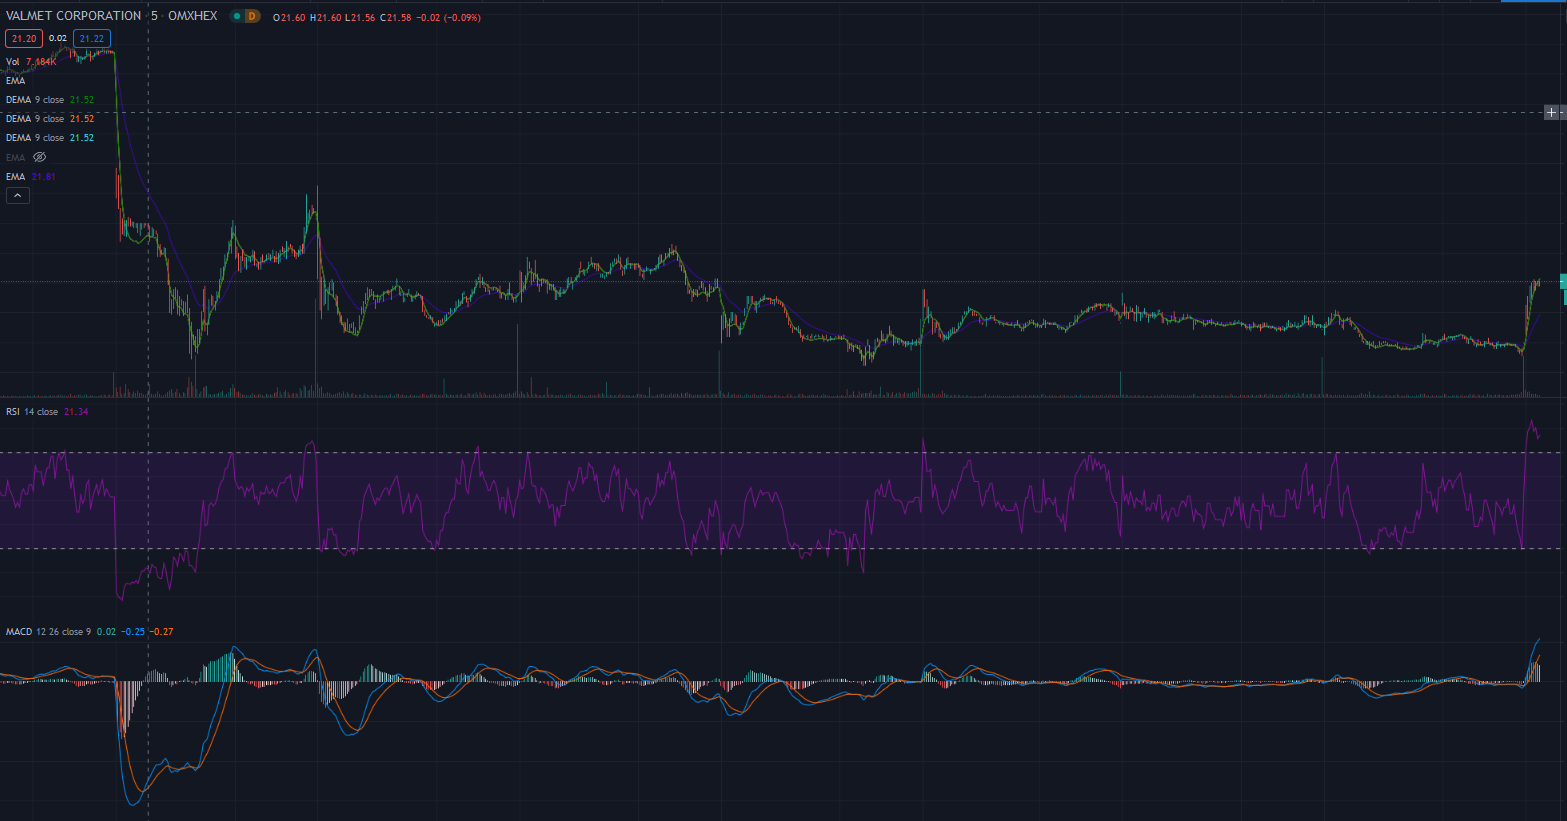1567x821 pixels.
Task: Select the "5" interval label in the title
Action: point(154,16)
